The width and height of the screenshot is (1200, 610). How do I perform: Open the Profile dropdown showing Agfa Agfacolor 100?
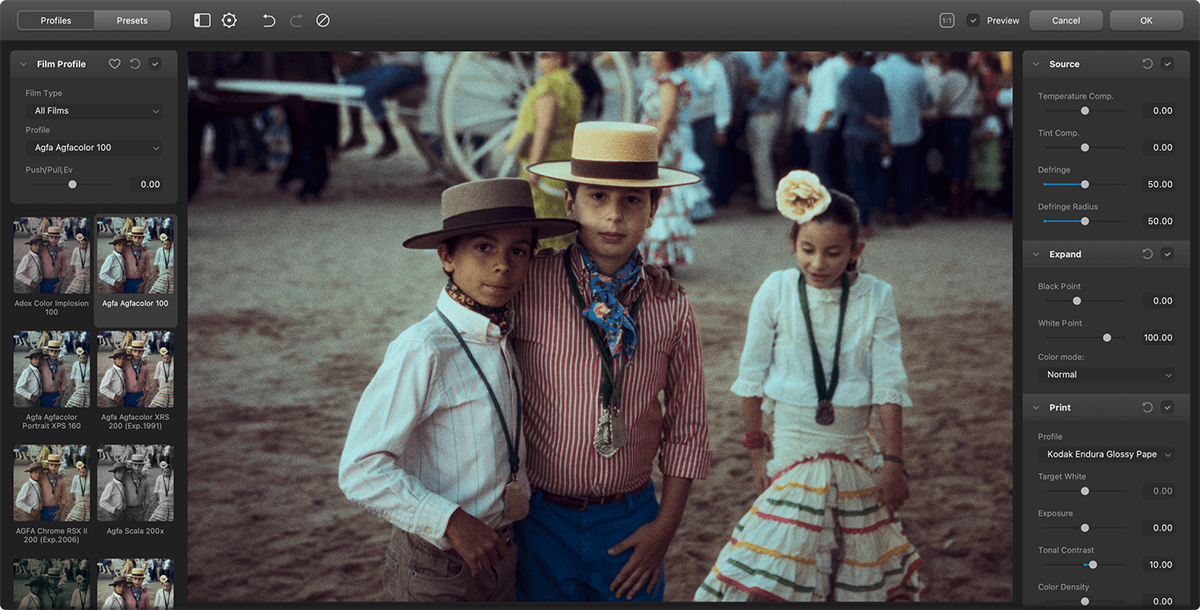pos(93,147)
